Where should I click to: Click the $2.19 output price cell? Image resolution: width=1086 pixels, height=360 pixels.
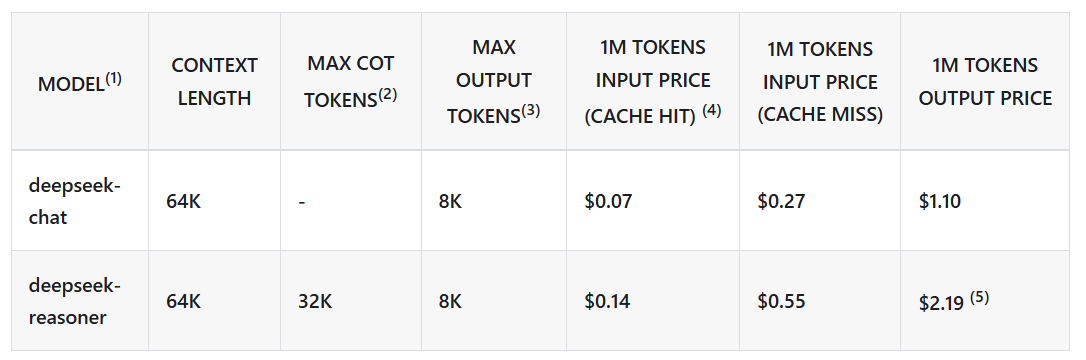954,302
